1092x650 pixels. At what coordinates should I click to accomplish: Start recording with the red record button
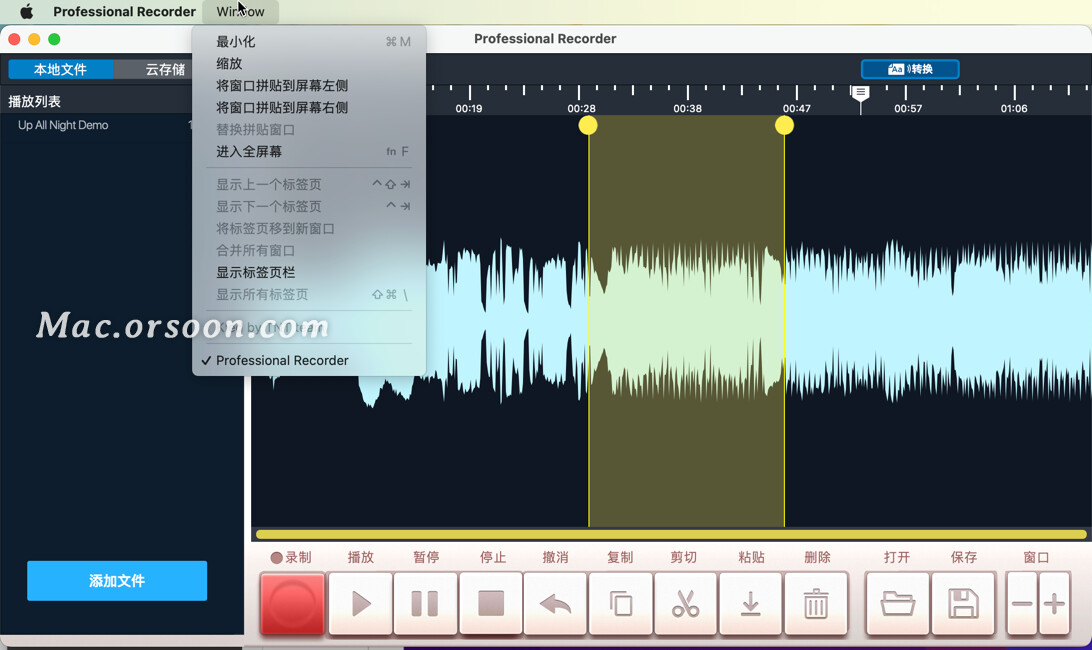pos(292,603)
